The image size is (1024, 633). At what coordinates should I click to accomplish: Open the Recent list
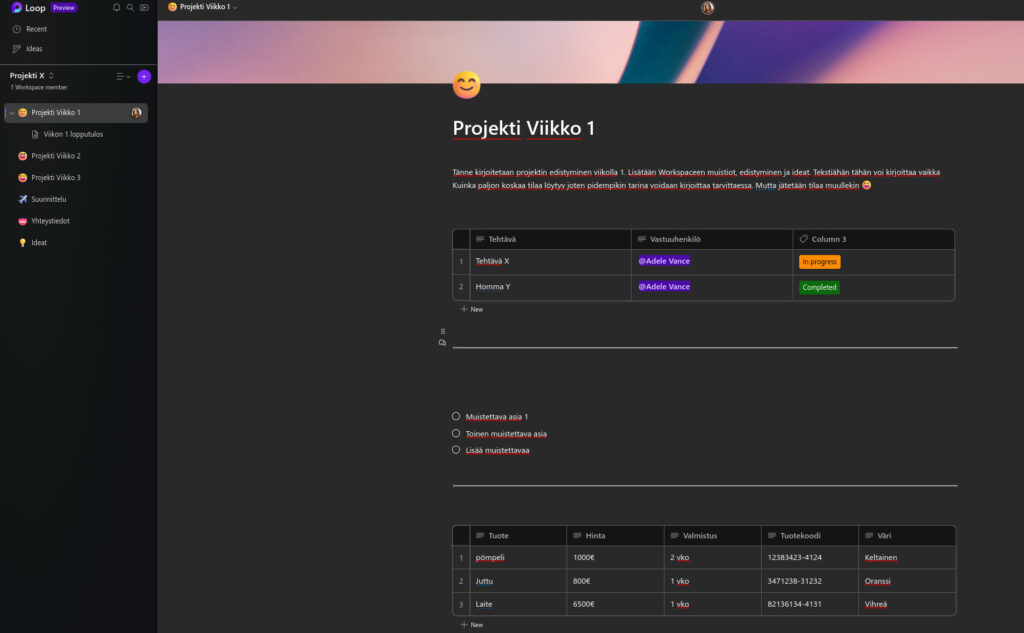click(x=30, y=29)
